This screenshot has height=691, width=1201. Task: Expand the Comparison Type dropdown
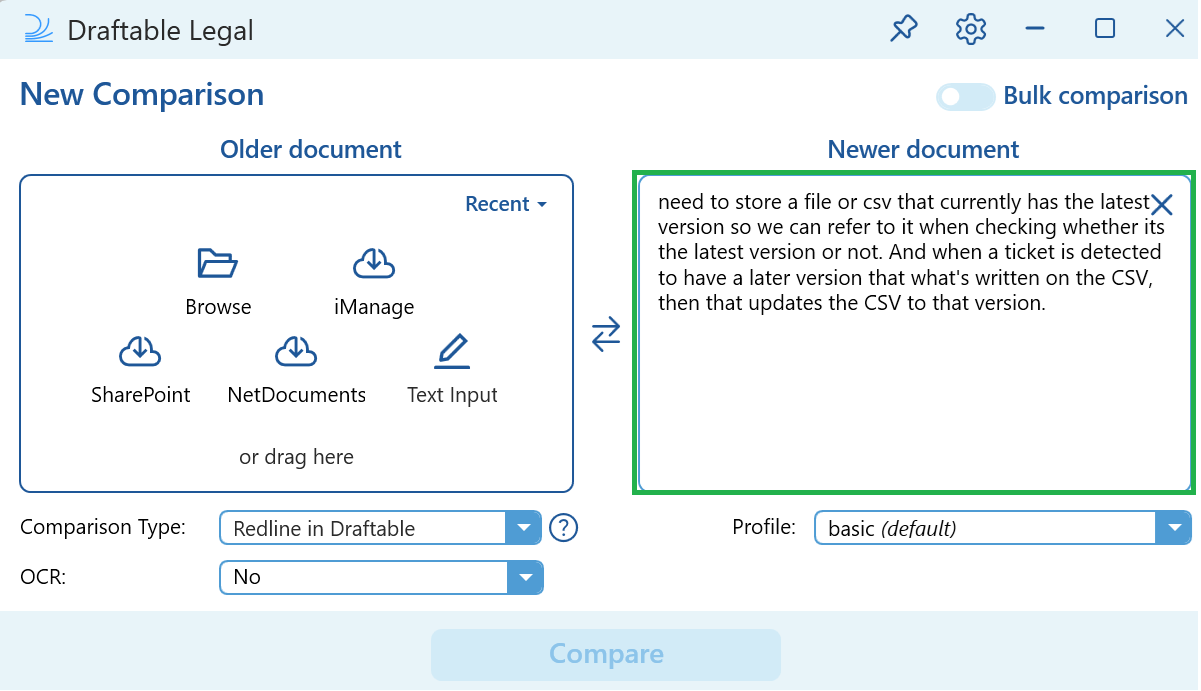click(x=524, y=527)
